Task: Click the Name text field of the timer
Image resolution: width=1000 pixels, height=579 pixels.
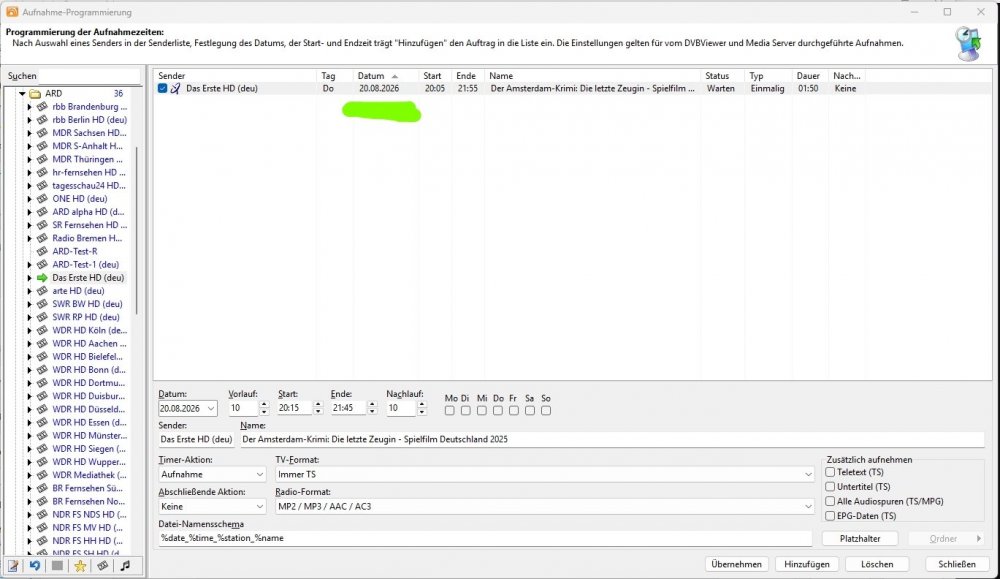Action: 612,439
